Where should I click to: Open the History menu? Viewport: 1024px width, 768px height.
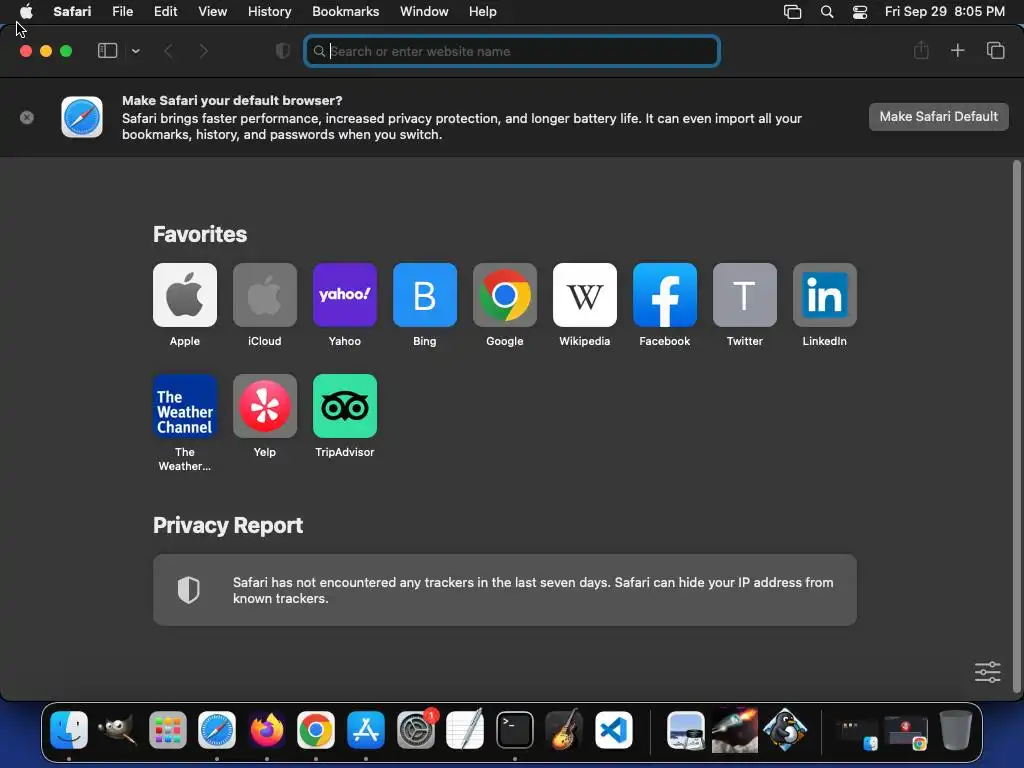269,12
